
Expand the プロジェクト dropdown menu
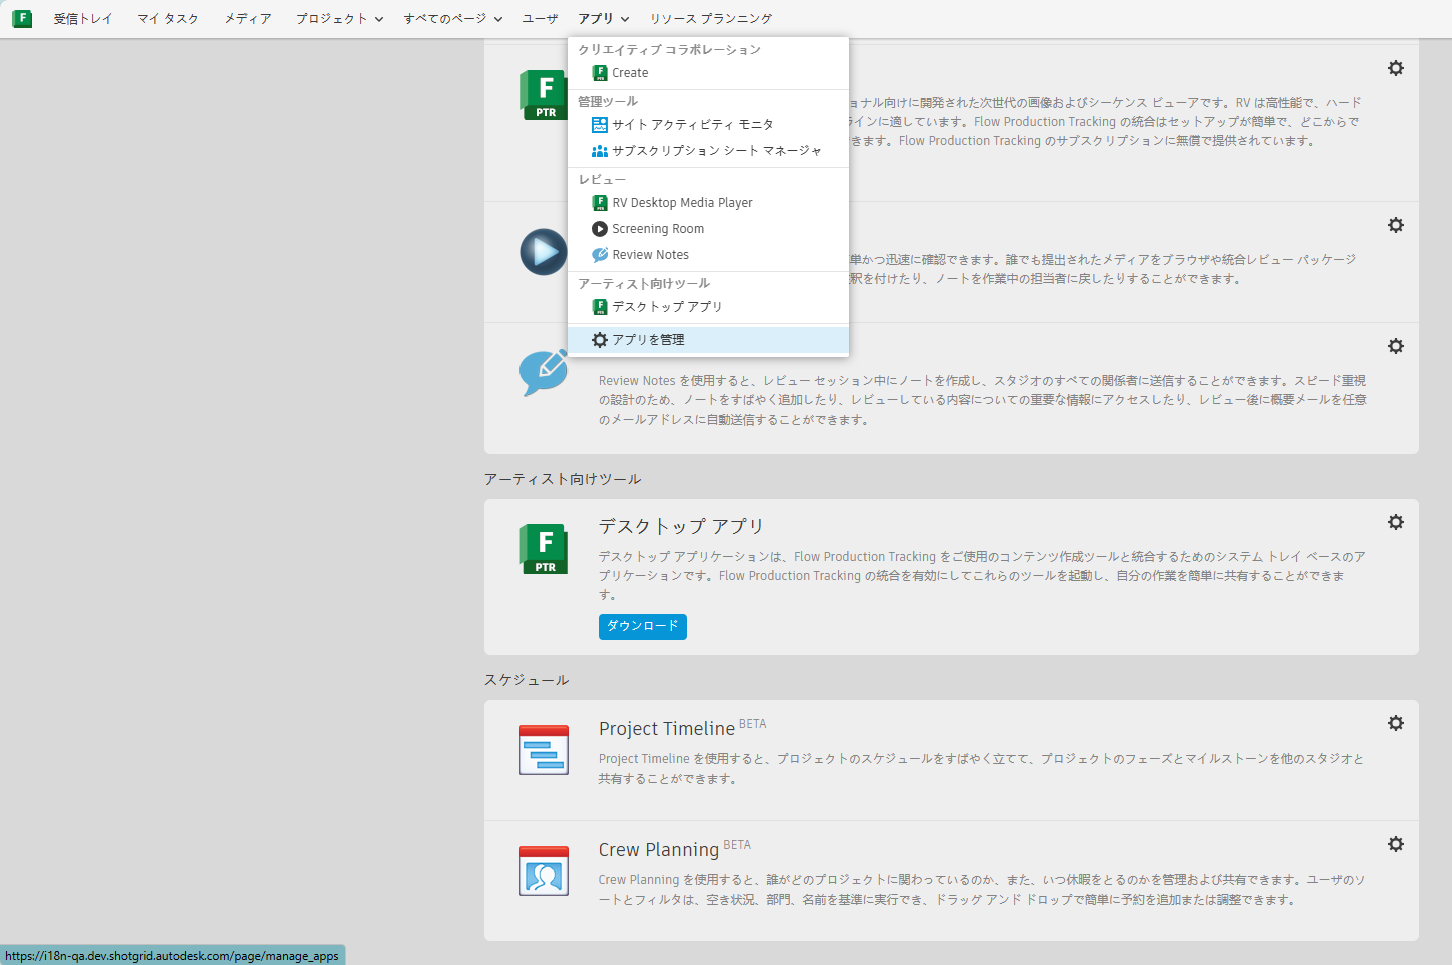pyautogui.click(x=339, y=19)
